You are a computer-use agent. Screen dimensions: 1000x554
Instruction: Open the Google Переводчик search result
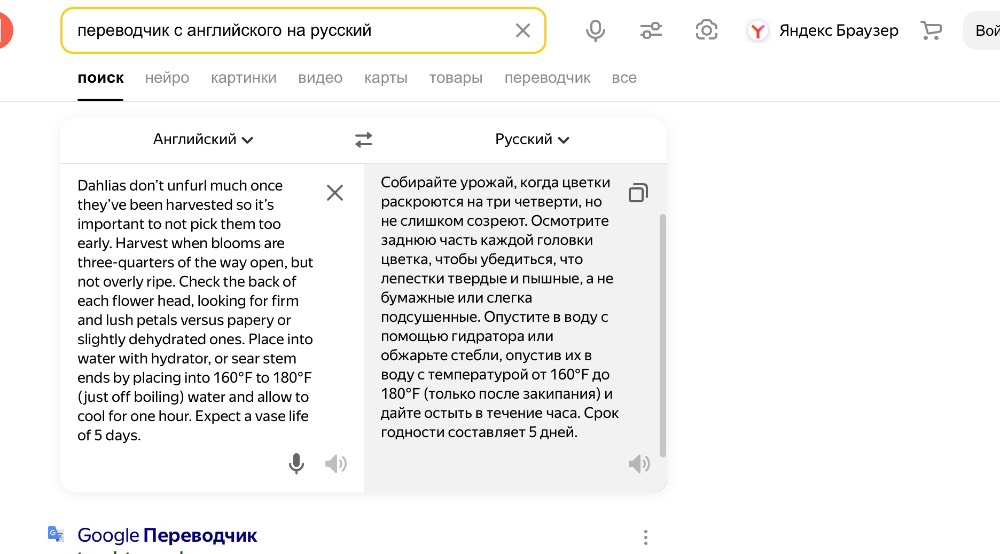(167, 536)
